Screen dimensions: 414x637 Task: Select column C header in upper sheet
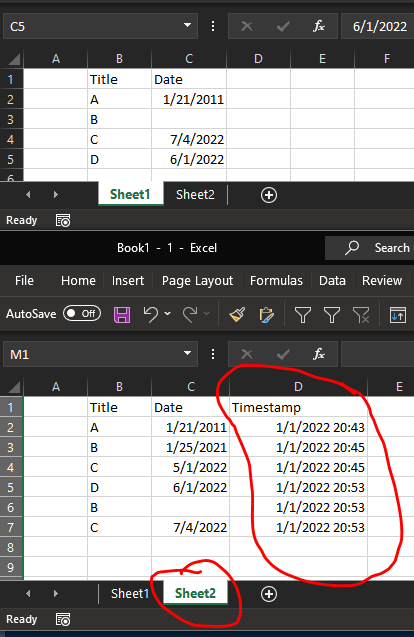189,59
